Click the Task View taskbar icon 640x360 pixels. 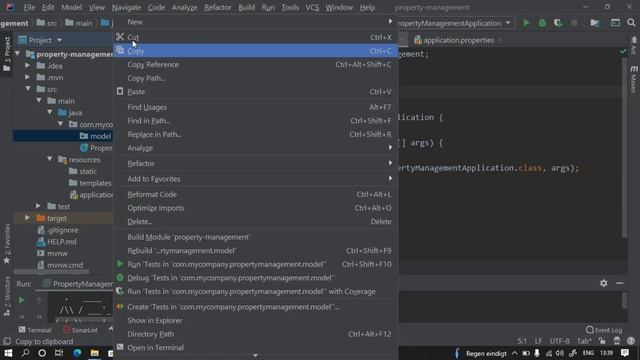(59, 353)
